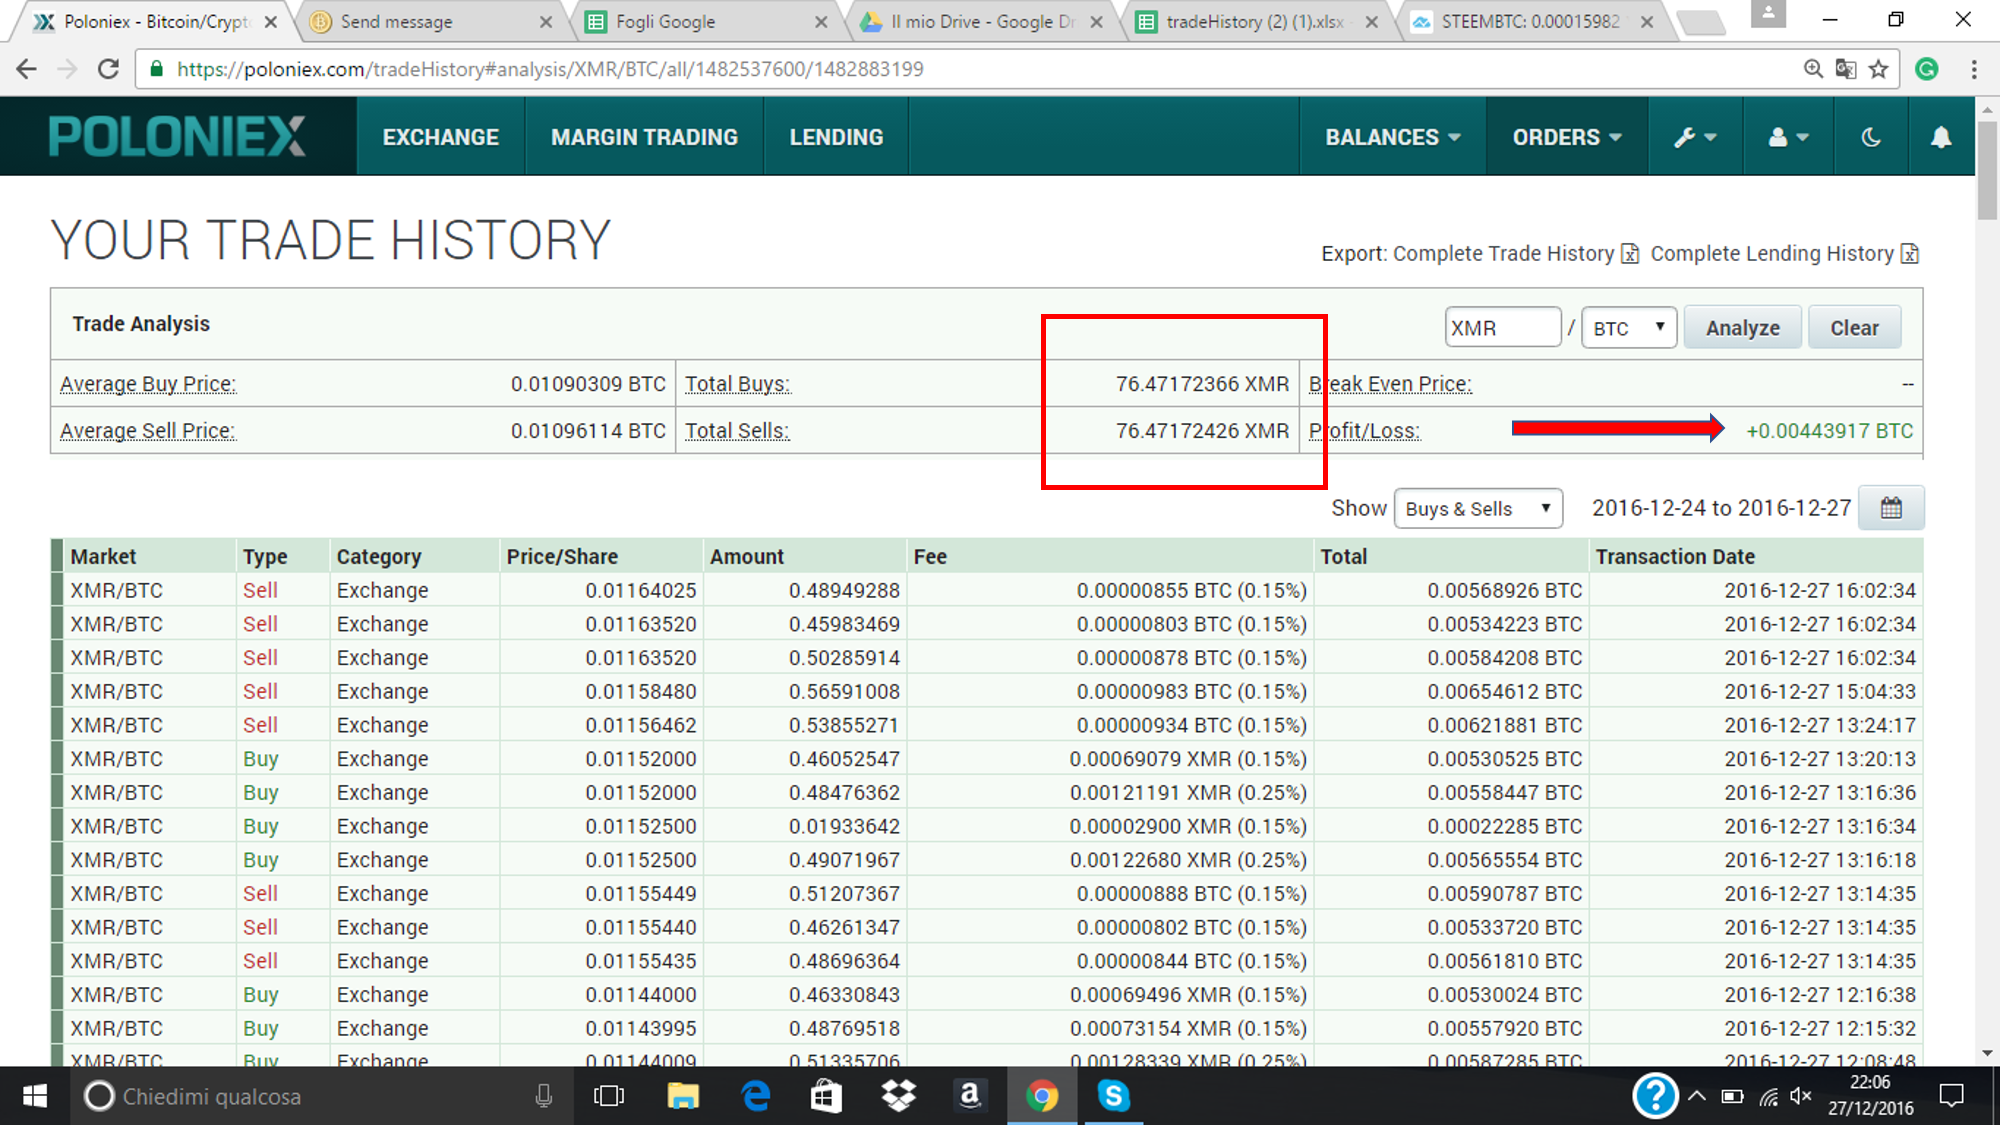This screenshot has height=1125, width=2000.
Task: Close the Send message tab
Action: click(545, 22)
